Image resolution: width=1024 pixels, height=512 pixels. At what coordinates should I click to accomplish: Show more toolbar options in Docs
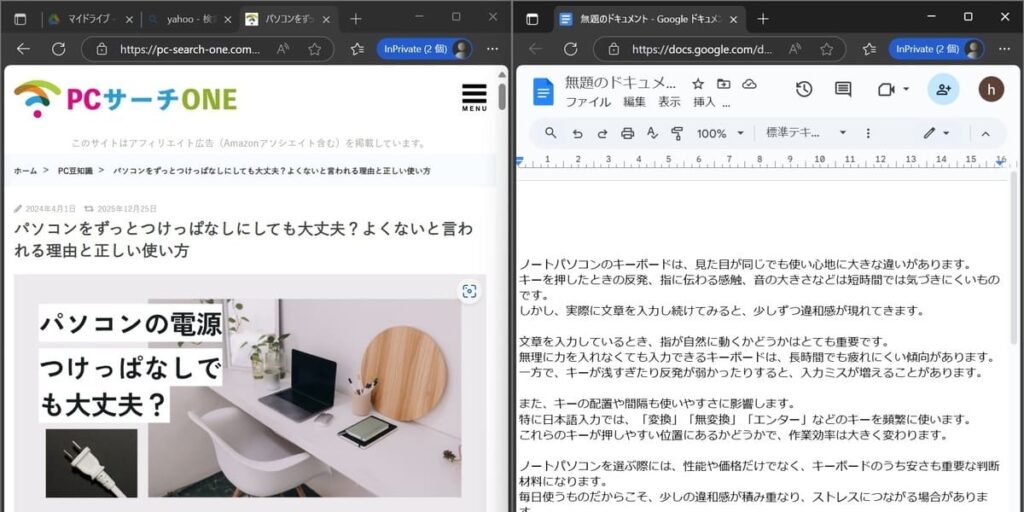867,133
